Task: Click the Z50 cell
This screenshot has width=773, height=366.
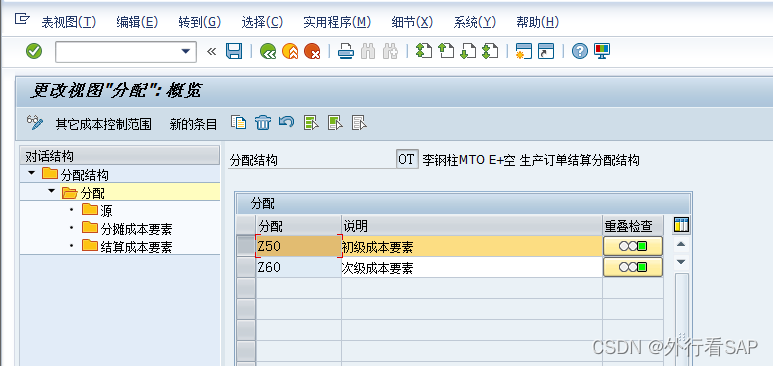Action: (299, 247)
